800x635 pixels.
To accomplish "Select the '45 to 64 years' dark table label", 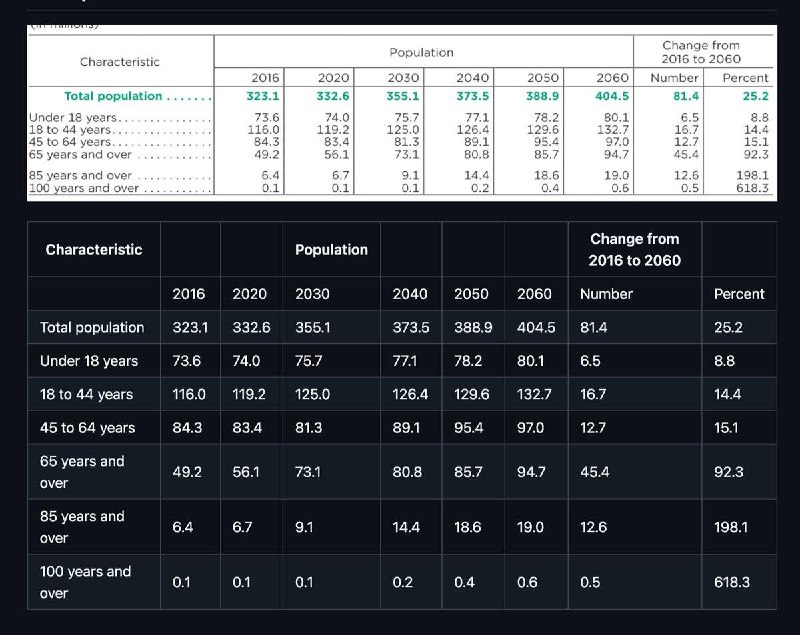I will [87, 428].
